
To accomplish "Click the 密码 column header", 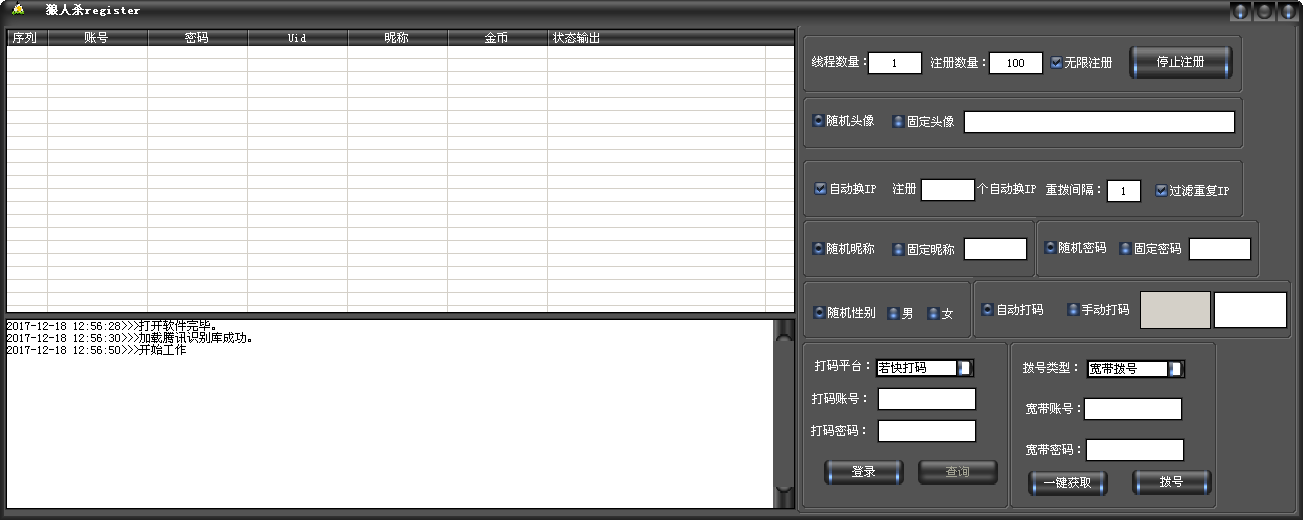I will [197, 38].
